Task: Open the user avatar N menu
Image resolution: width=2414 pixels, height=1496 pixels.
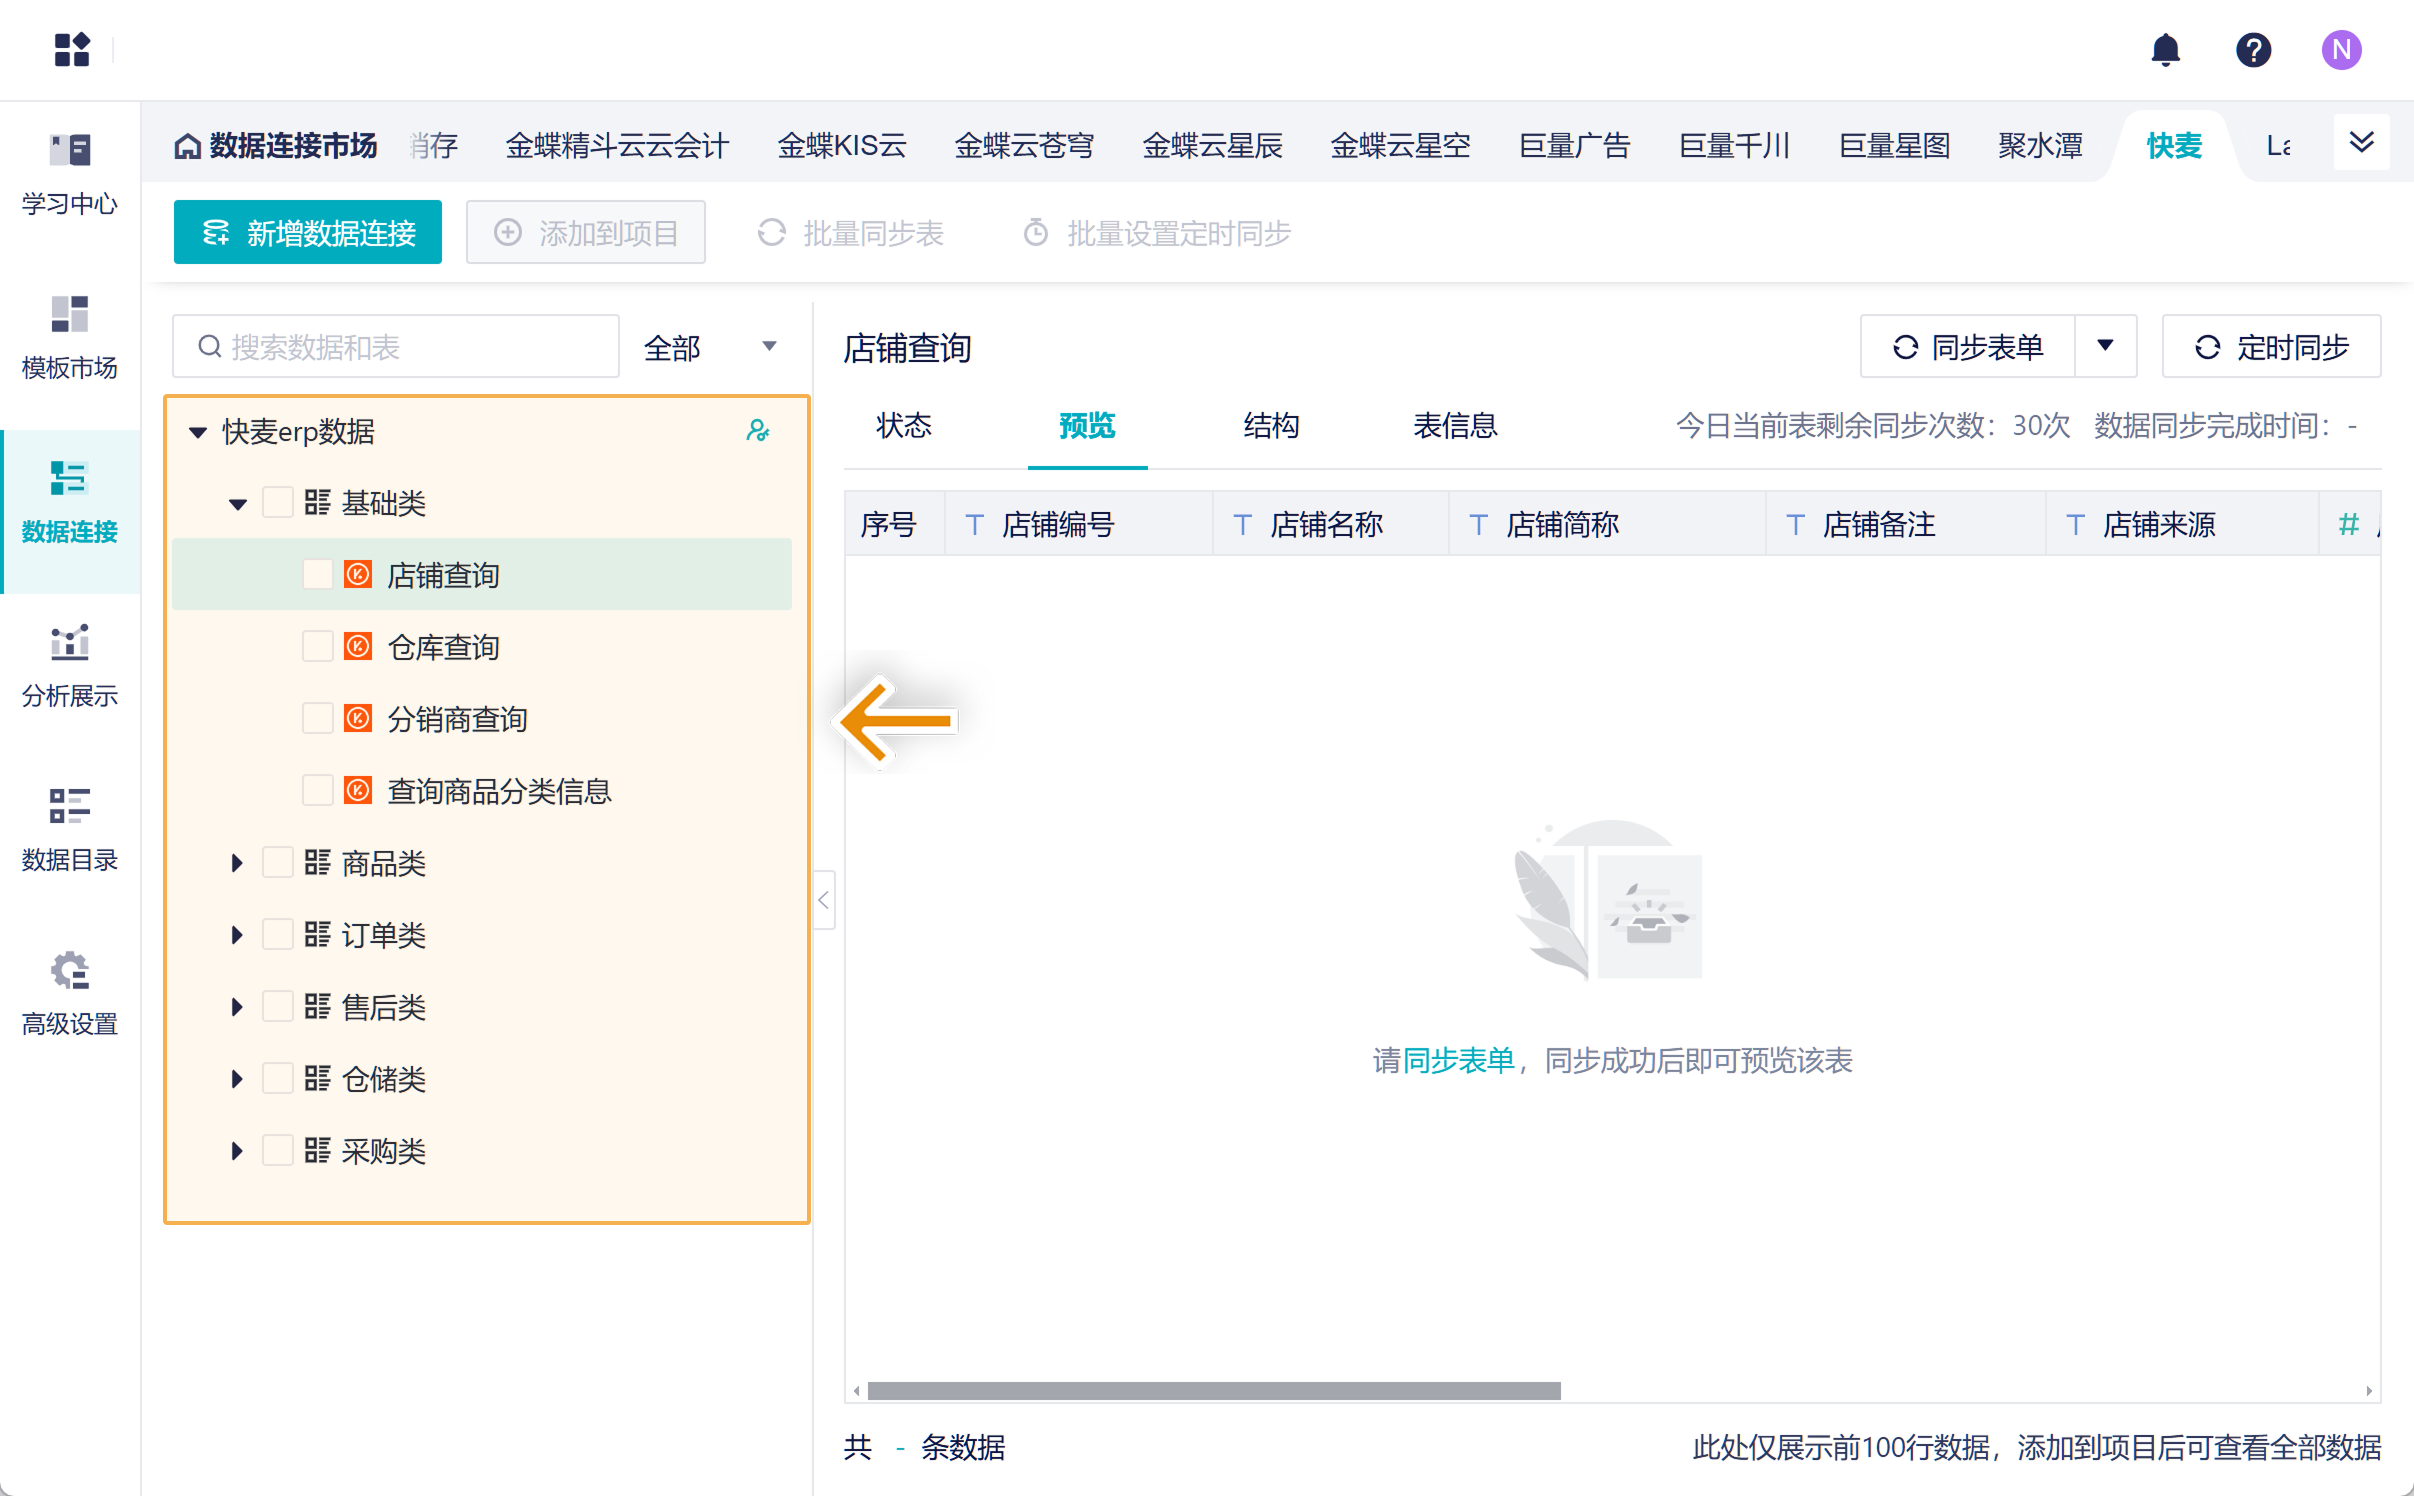Action: pyautogui.click(x=2341, y=50)
